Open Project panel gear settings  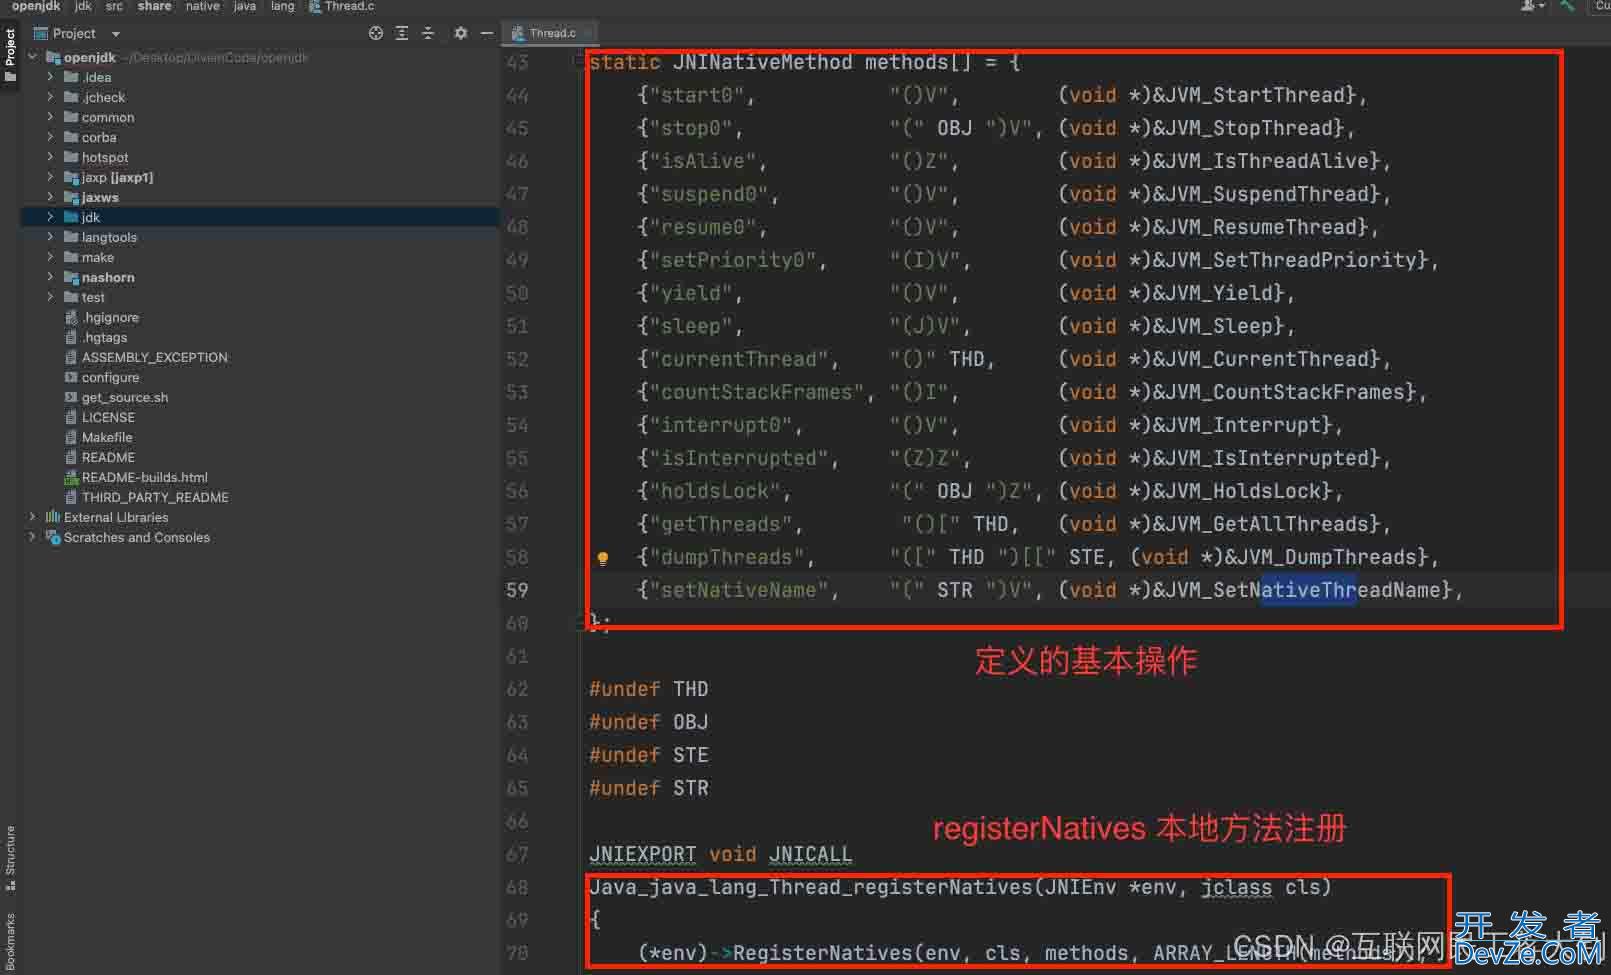[x=460, y=33]
